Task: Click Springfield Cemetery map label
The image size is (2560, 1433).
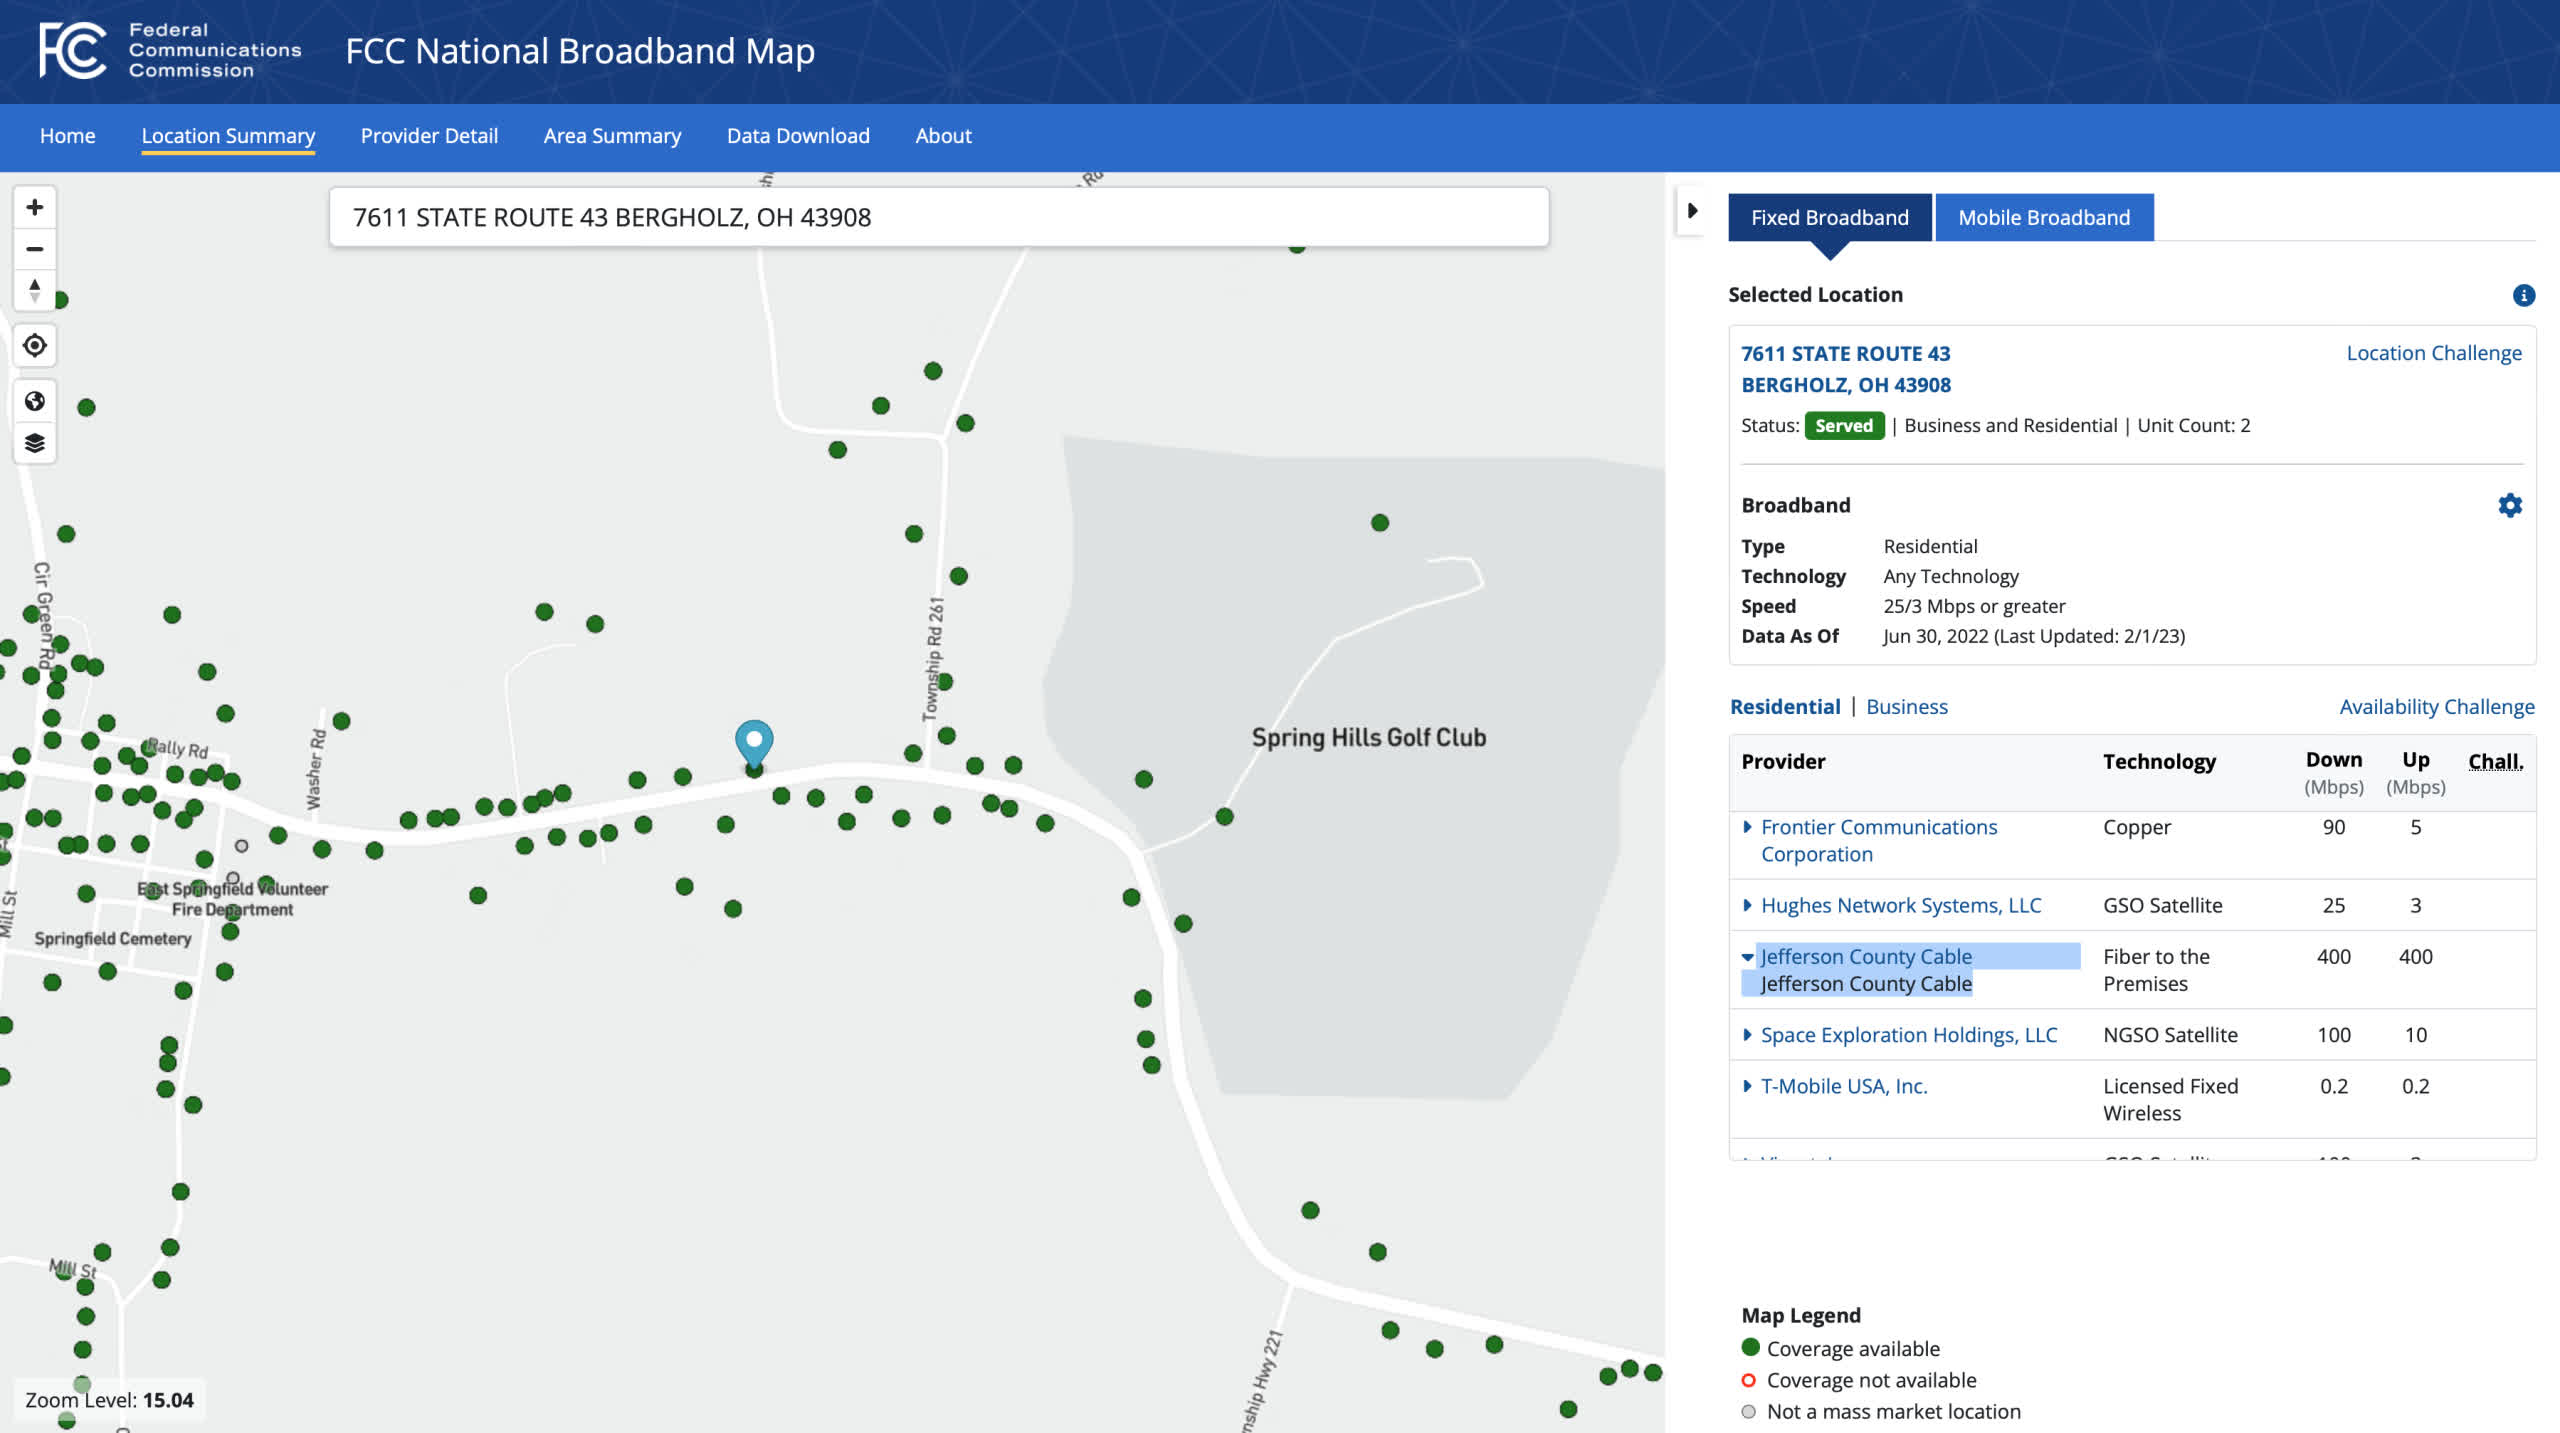Action: pyautogui.click(x=113, y=939)
